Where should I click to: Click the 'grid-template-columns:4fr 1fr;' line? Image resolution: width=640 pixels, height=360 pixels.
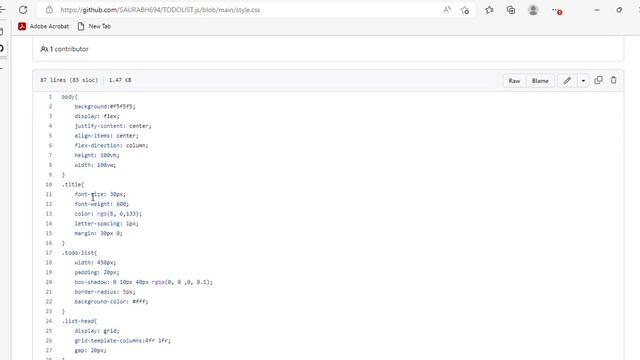122,340
